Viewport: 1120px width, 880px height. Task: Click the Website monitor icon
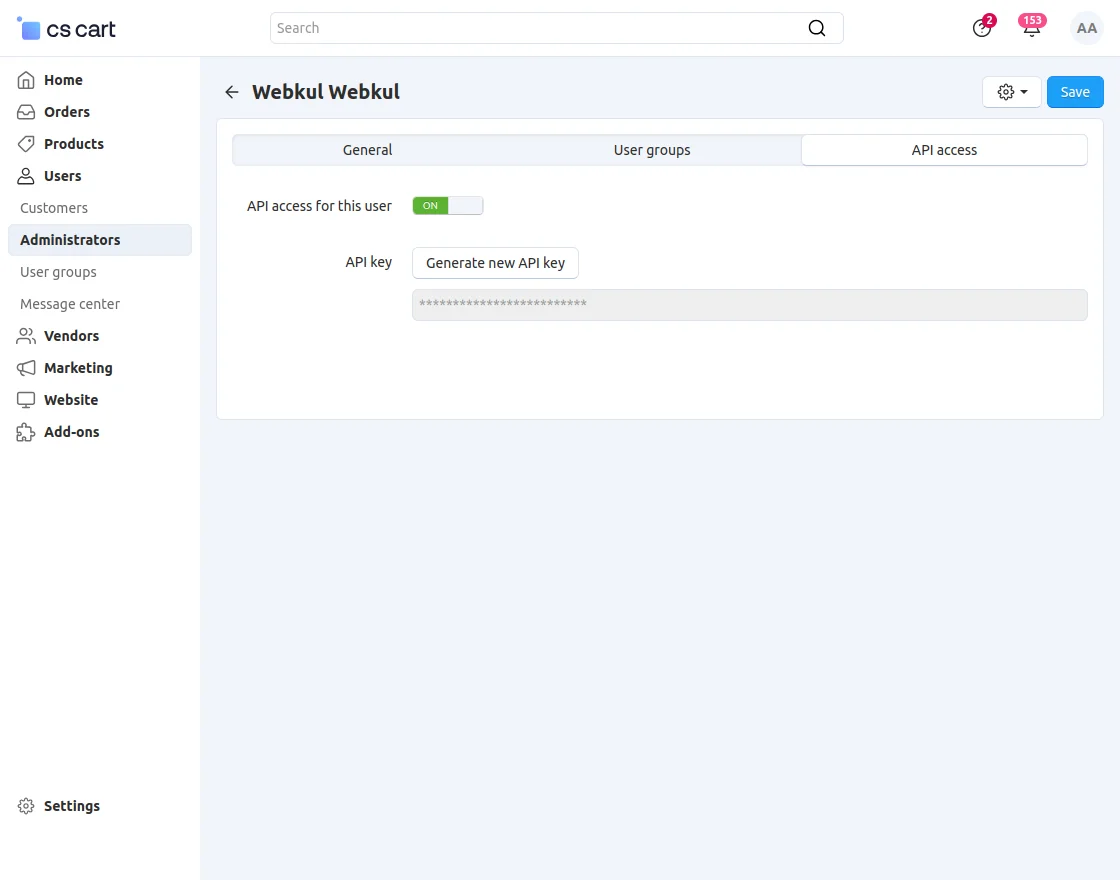tap(26, 400)
